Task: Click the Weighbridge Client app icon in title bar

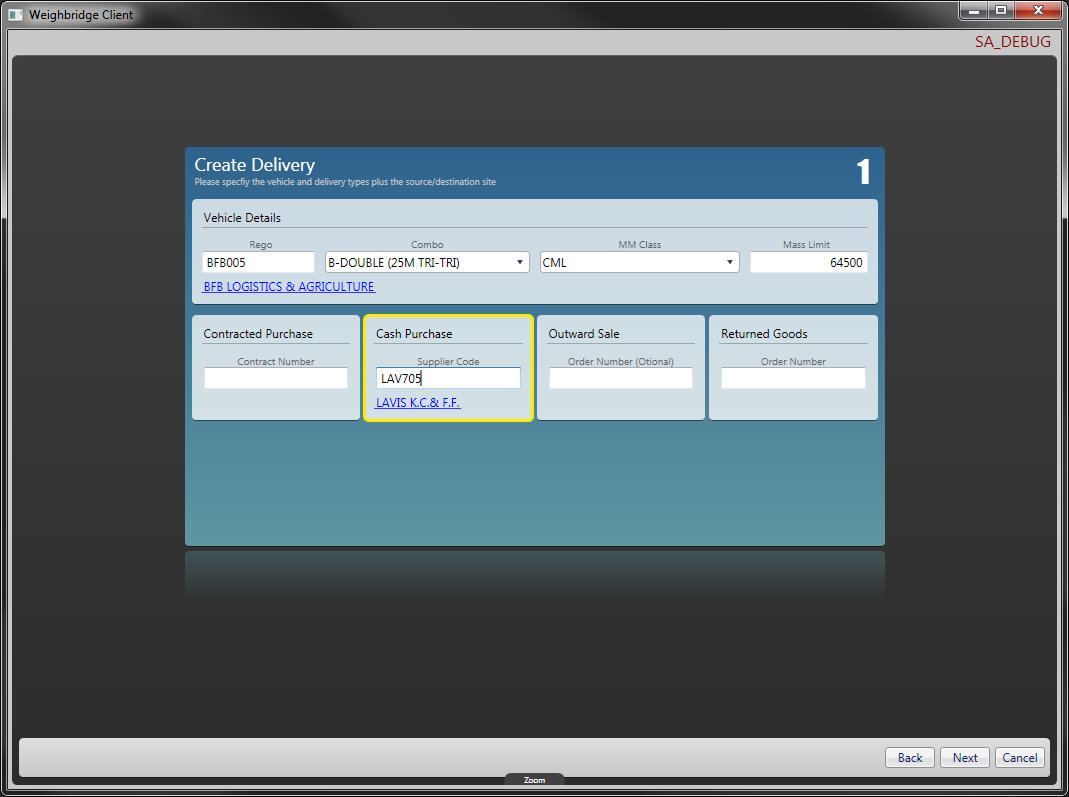Action: point(16,15)
